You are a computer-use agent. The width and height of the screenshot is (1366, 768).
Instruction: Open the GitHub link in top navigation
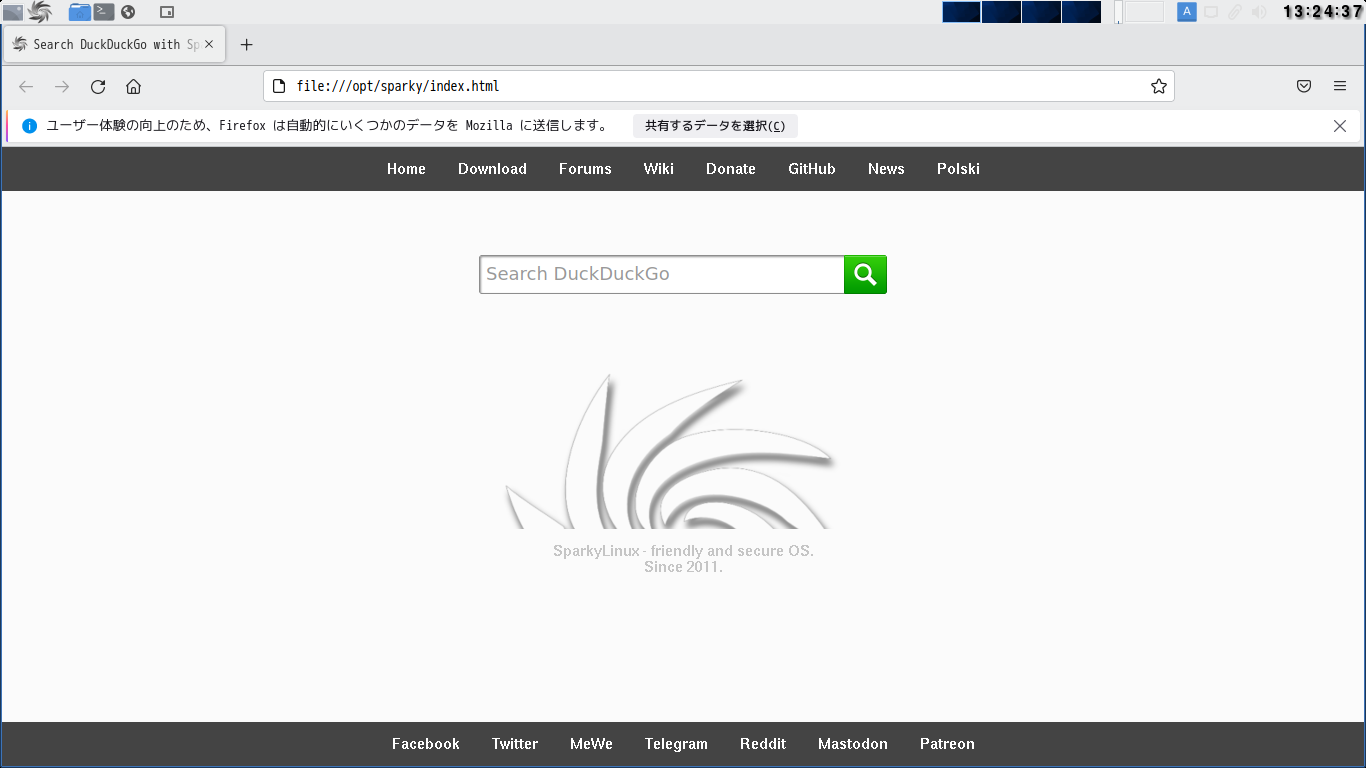812,169
